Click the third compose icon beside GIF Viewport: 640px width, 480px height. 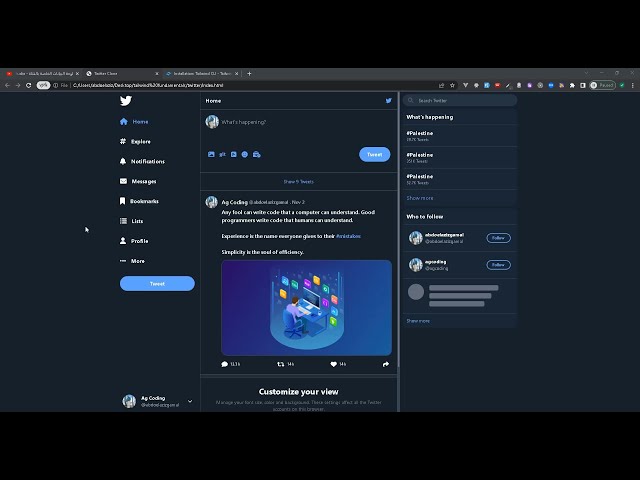tap(233, 154)
